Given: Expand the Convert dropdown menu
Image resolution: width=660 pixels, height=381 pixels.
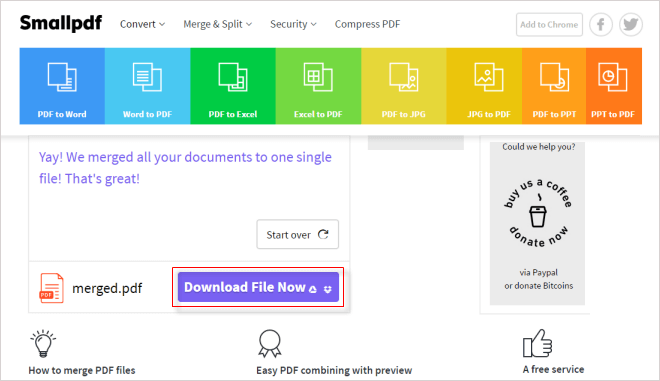Looking at the screenshot, I should pos(142,24).
